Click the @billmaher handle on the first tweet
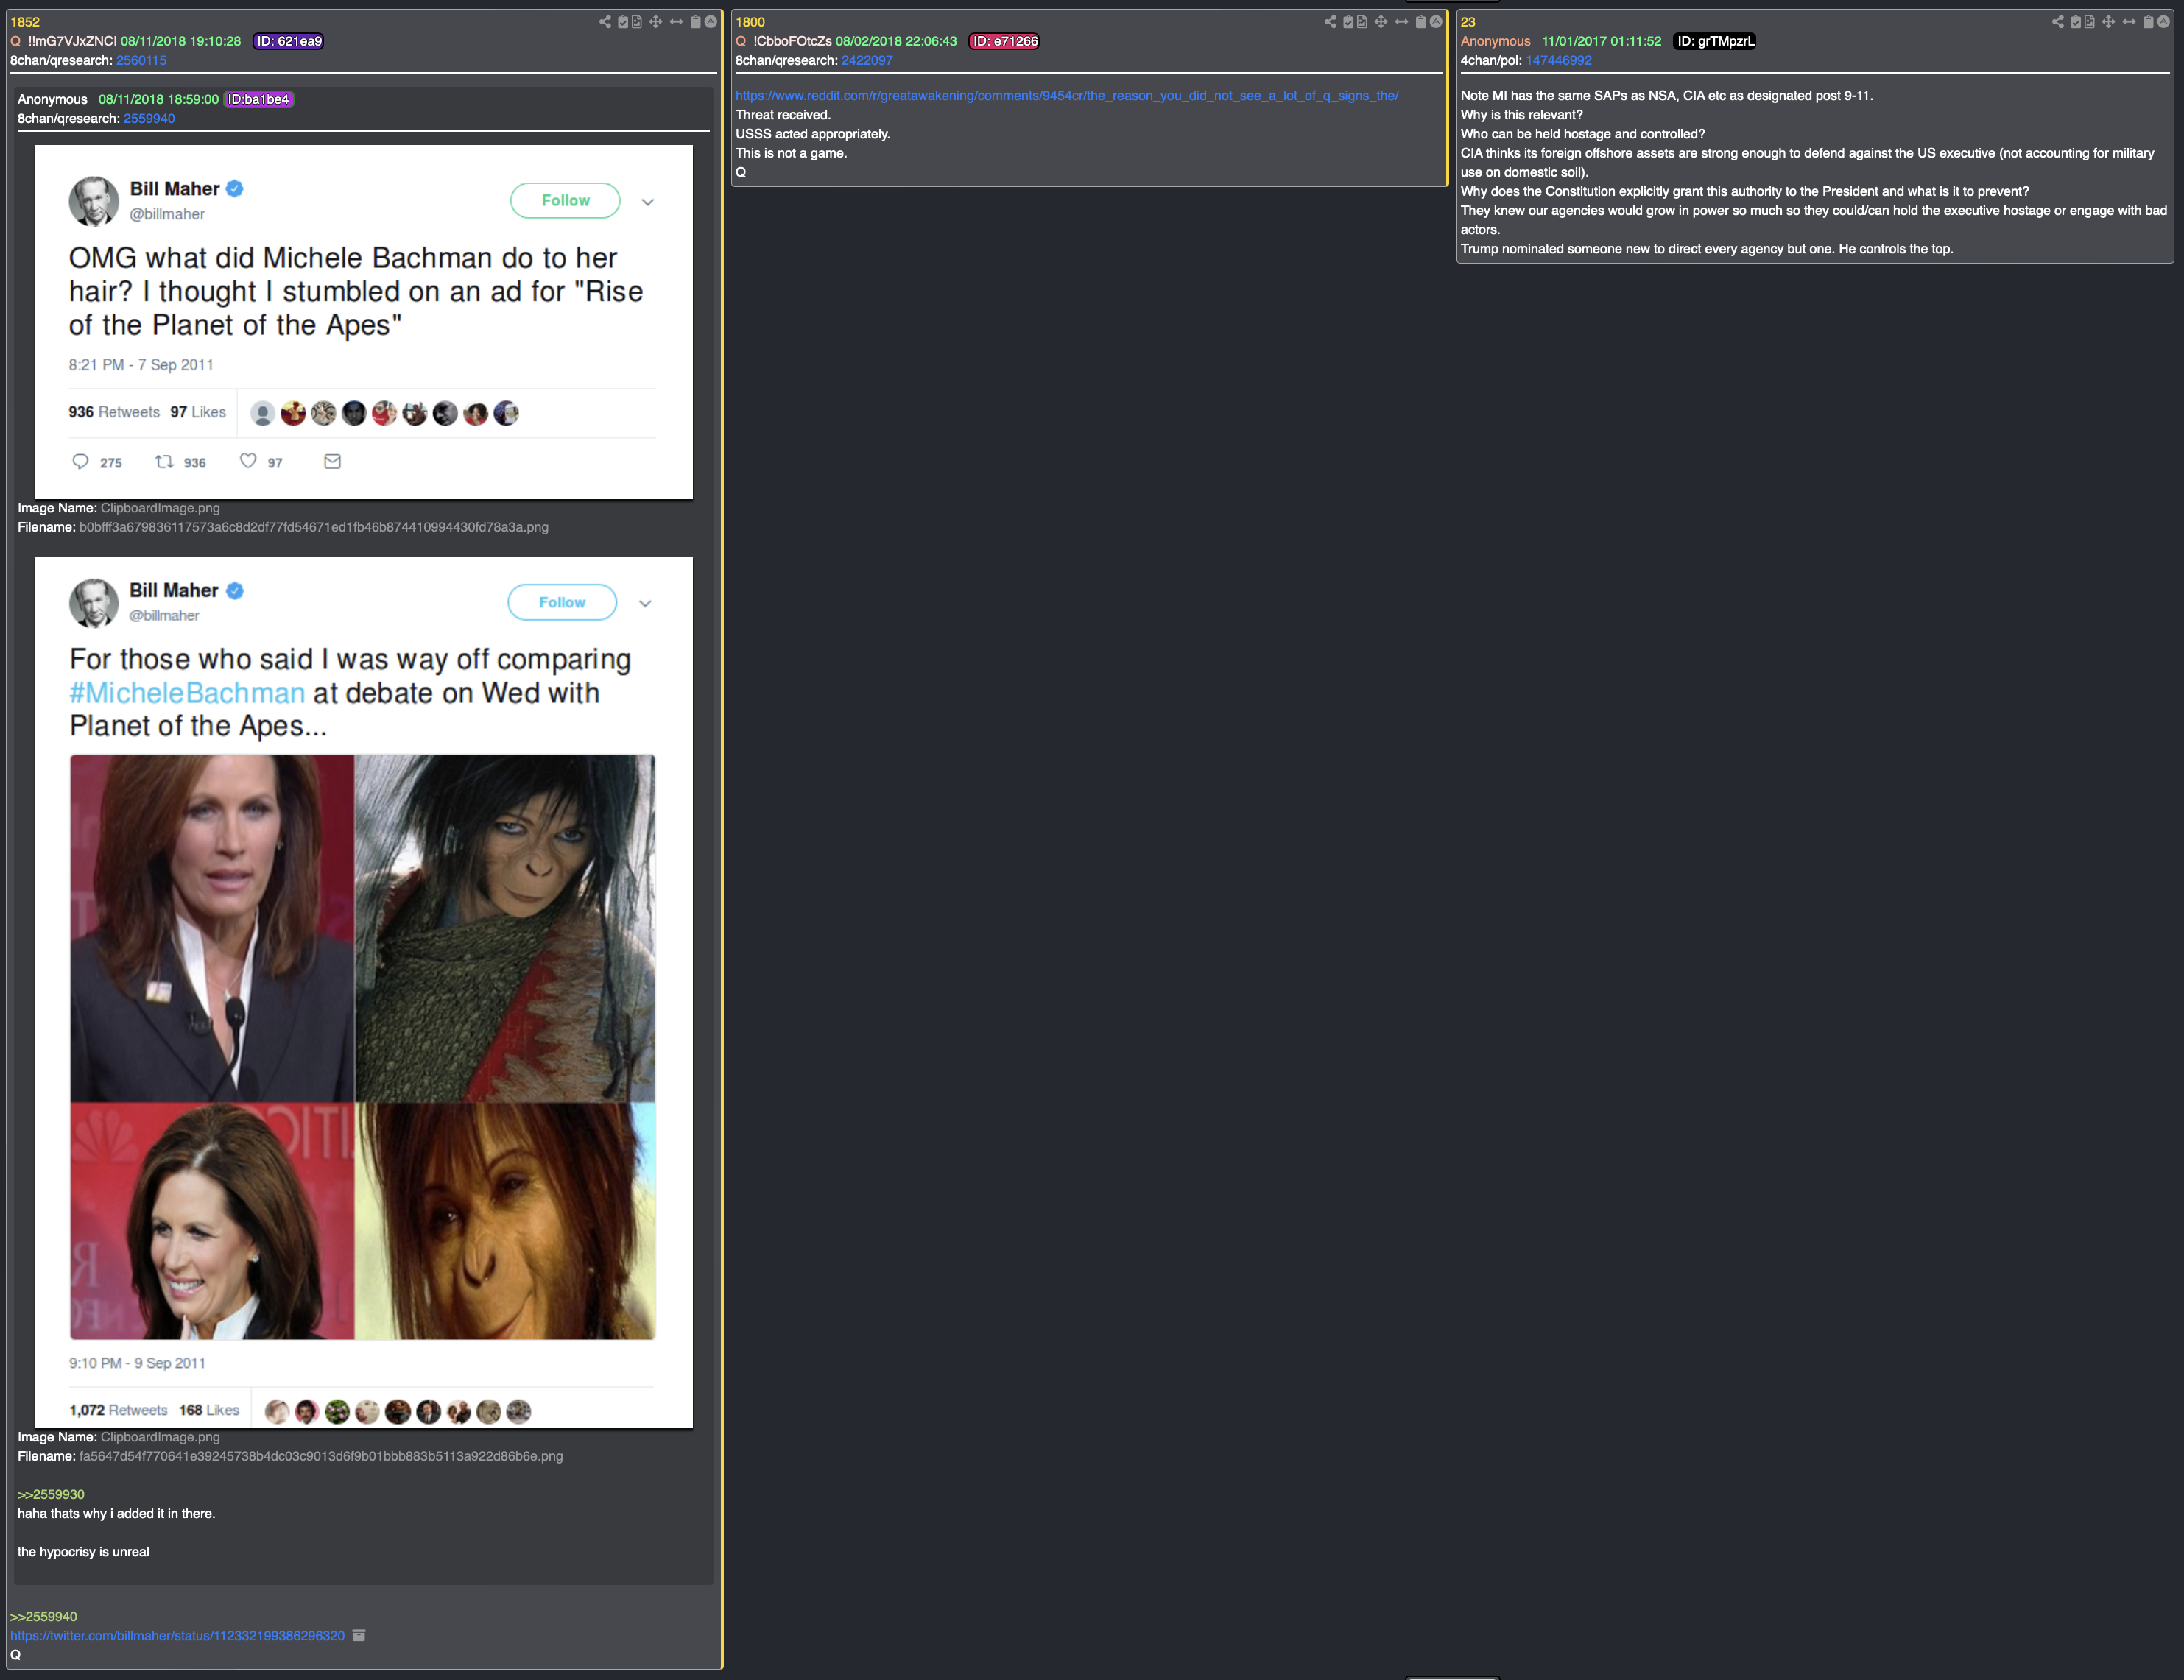The image size is (2184, 1680). 167,214
